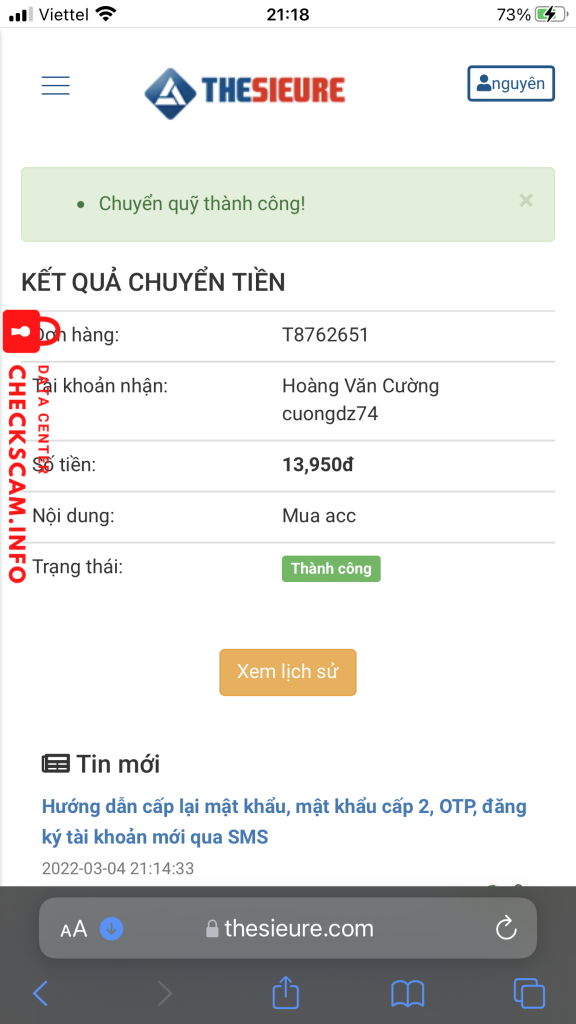Open the Safari bookmarks book icon
The height and width of the screenshot is (1024, 576).
(408, 993)
